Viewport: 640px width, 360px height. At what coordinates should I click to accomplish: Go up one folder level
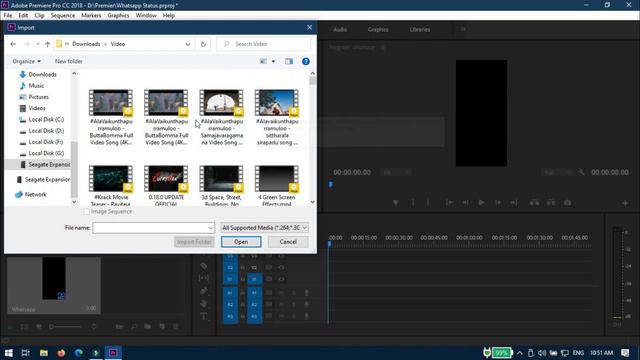[x=47, y=44]
